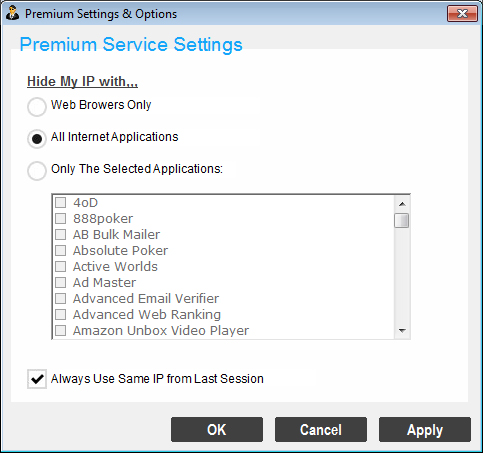
Task: Tick the Active Worlds checkbox
Action: pyautogui.click(x=60, y=266)
